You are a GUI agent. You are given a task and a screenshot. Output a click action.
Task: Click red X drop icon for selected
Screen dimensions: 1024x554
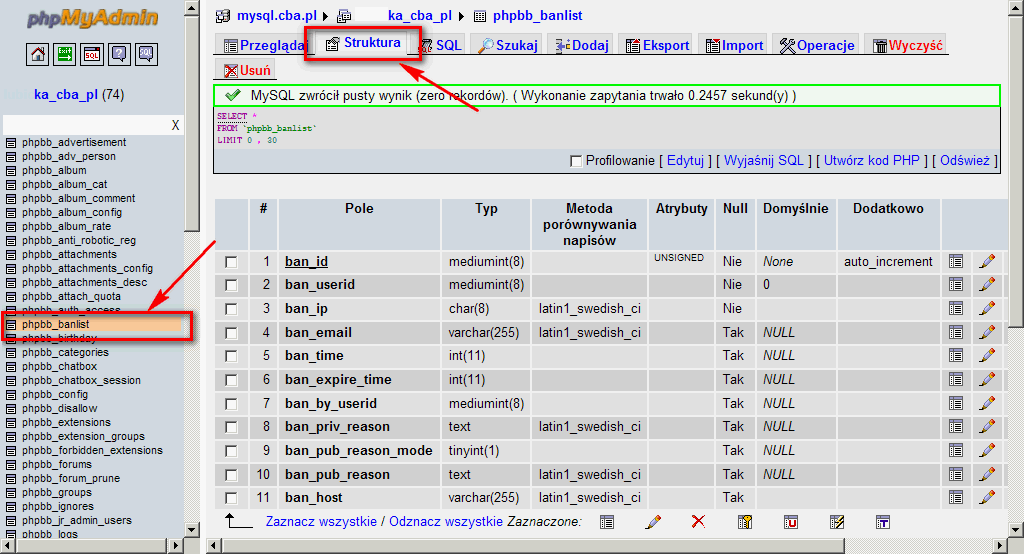click(x=698, y=521)
